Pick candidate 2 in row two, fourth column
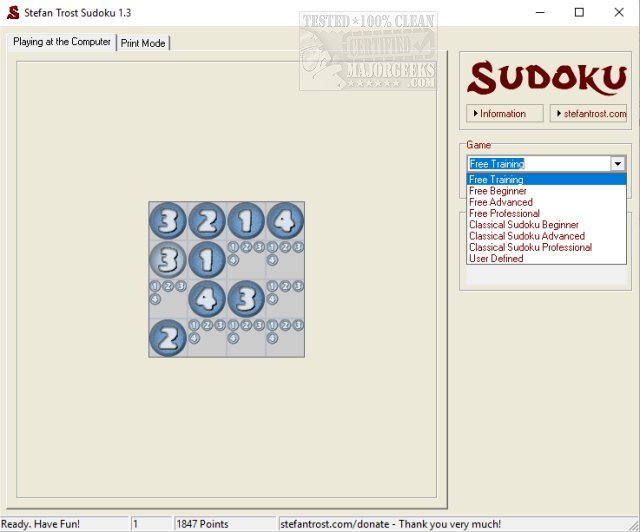Image resolution: width=640 pixels, height=532 pixels. pos(285,247)
